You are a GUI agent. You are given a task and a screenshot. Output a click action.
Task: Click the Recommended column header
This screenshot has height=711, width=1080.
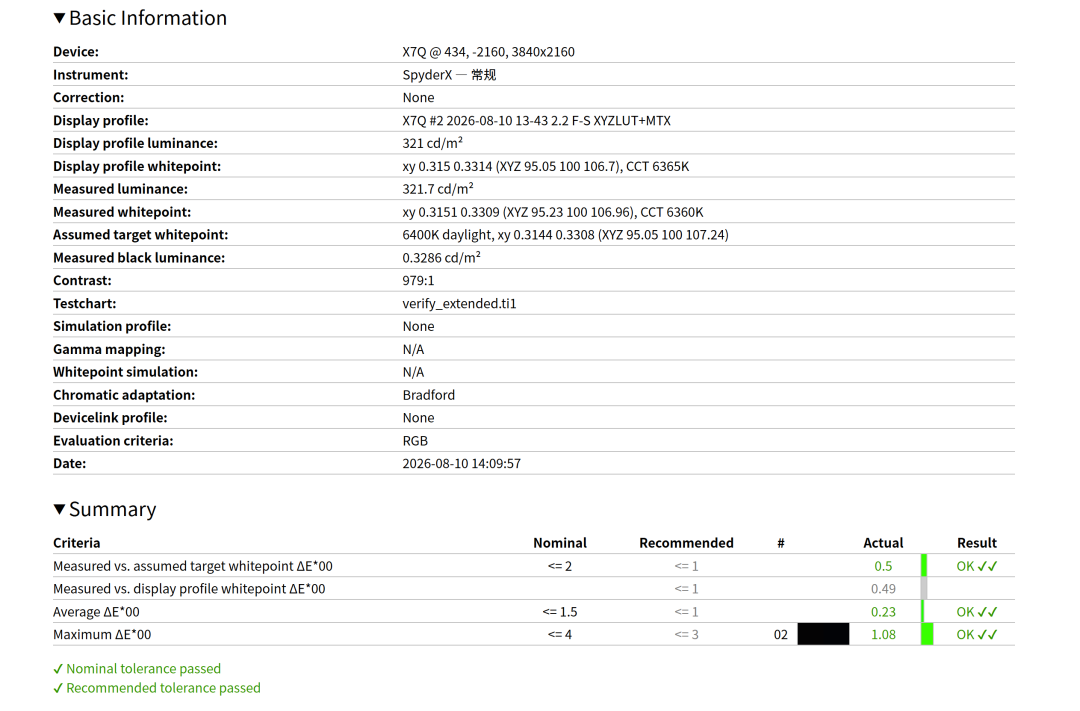686,543
